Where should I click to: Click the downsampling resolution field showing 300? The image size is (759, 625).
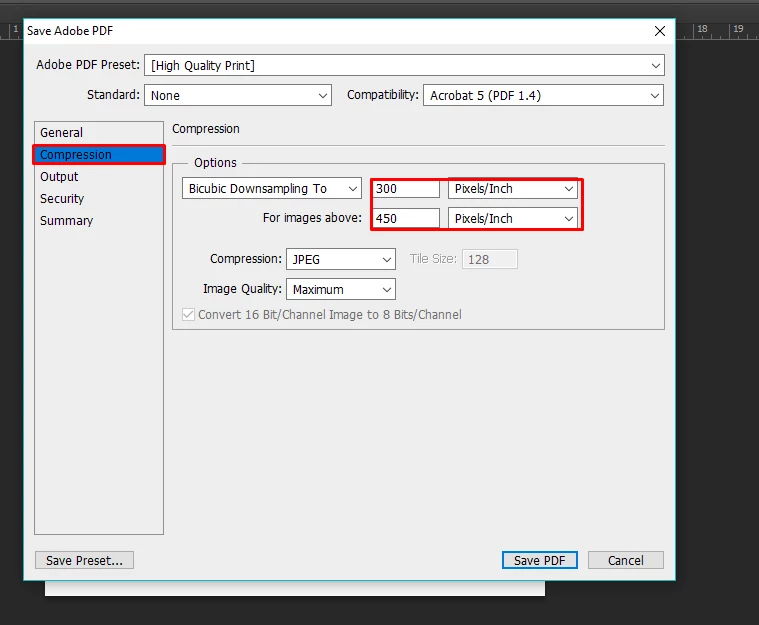406,188
